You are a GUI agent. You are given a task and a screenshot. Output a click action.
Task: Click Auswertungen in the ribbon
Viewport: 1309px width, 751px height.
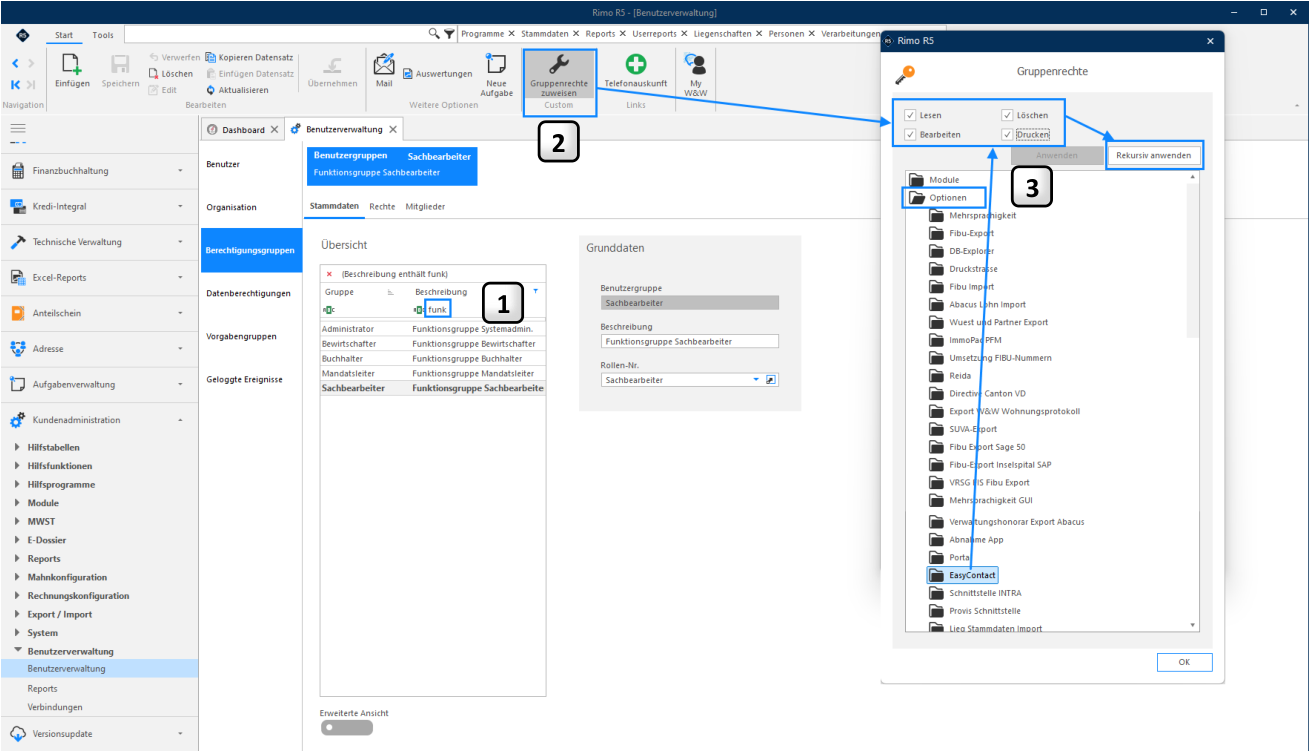[437, 74]
